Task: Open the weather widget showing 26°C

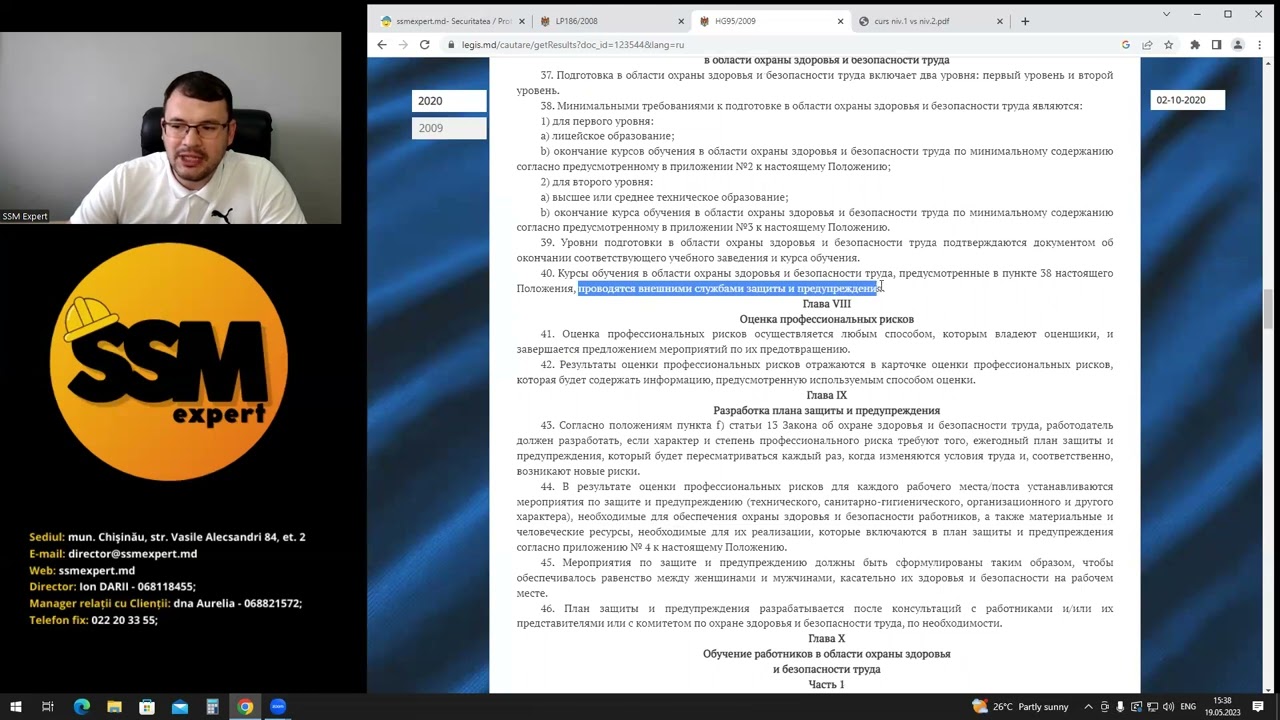Action: click(1020, 707)
